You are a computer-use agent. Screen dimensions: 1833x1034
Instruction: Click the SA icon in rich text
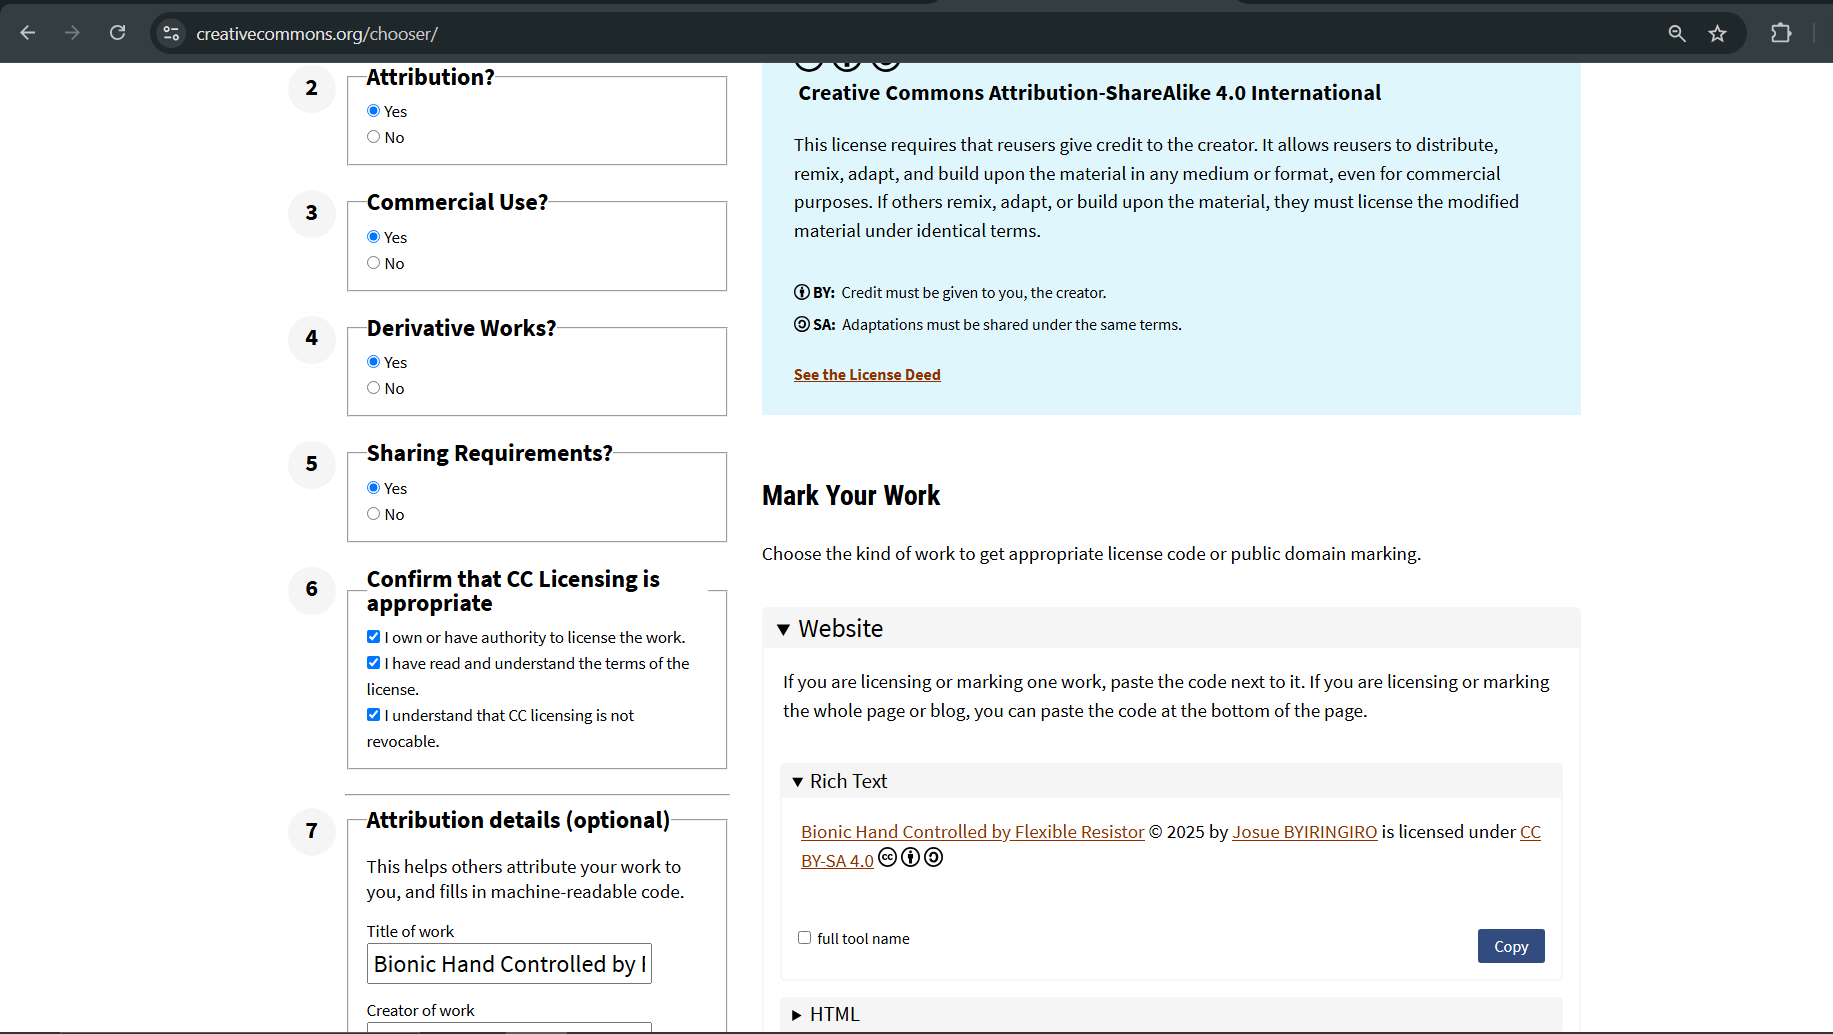pos(933,858)
